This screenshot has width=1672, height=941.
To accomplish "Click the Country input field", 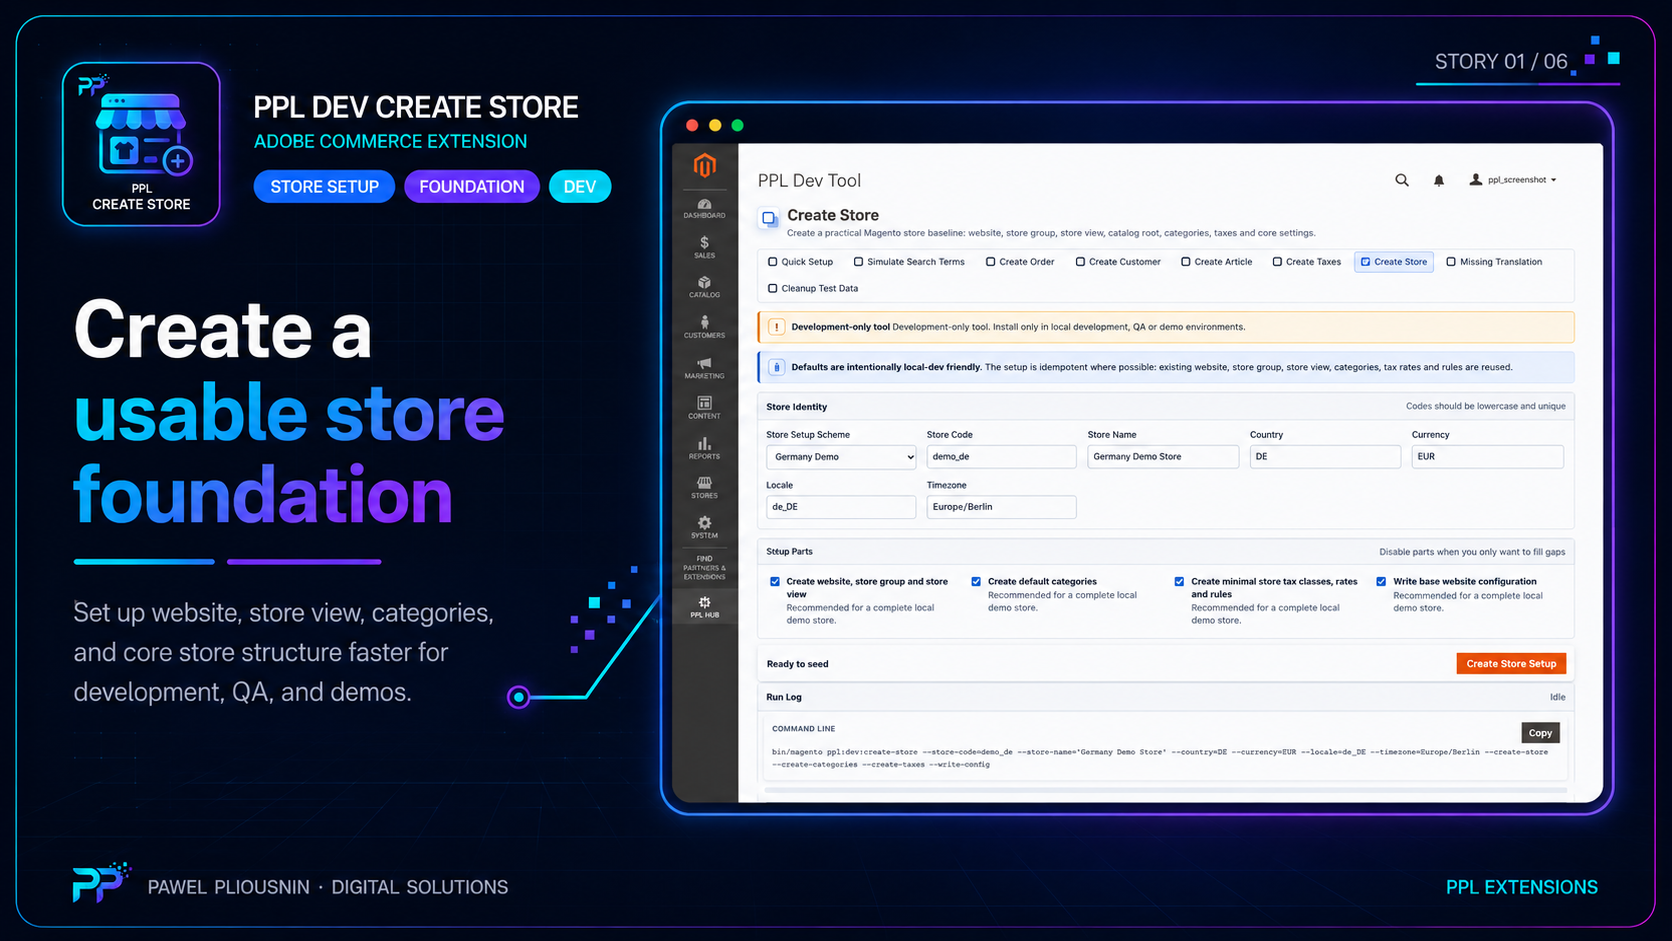I will click(x=1325, y=457).
